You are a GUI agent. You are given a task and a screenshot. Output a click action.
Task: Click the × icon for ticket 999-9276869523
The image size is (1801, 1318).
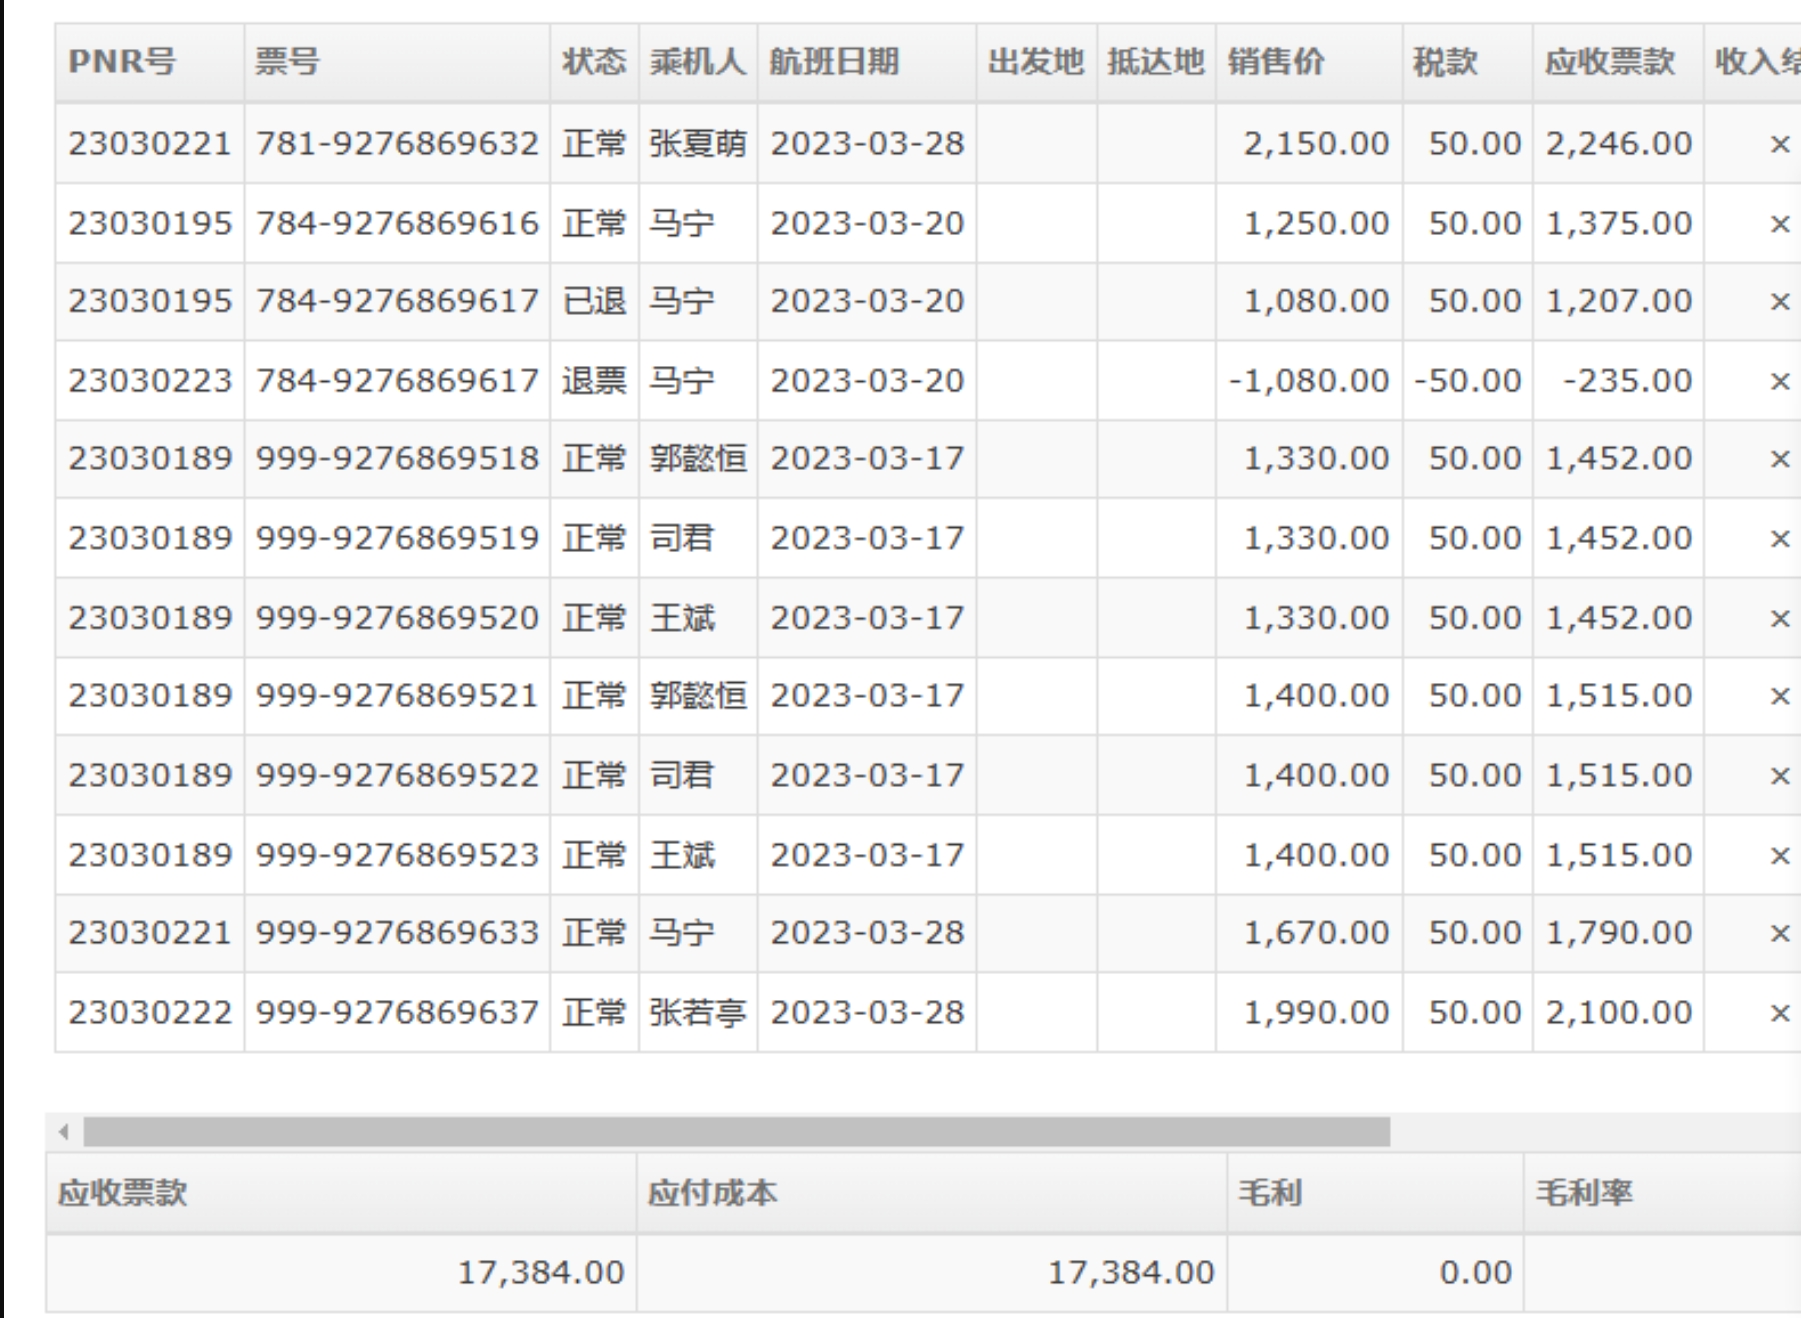tap(1779, 855)
